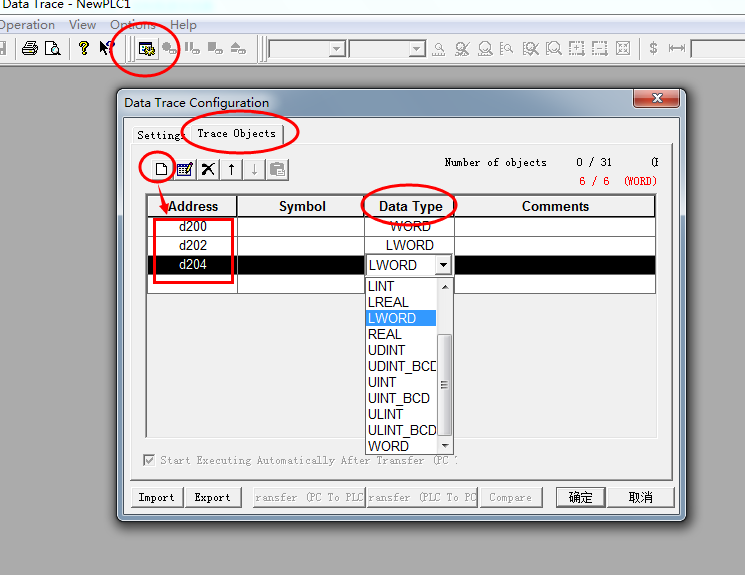Click the Delete object scissors icon
The height and width of the screenshot is (575, 745).
click(x=208, y=169)
